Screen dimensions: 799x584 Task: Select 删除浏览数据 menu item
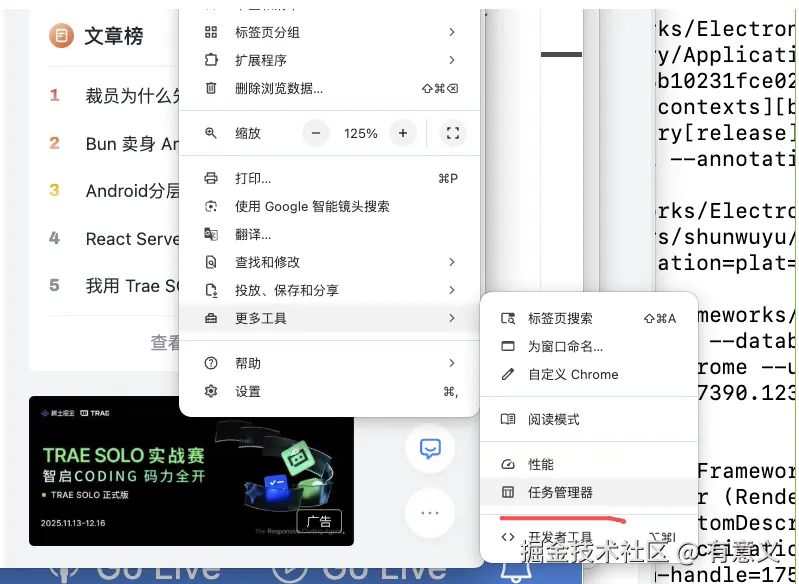click(x=329, y=88)
